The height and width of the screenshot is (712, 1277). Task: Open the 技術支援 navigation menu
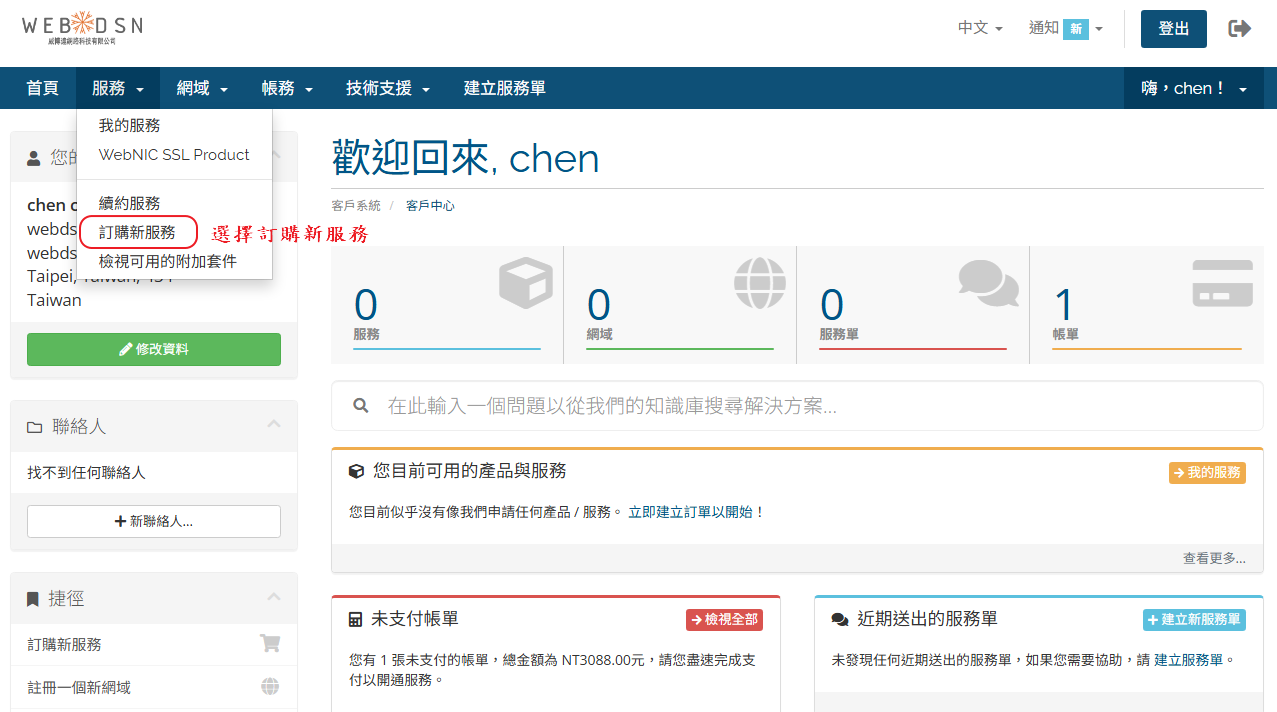tap(388, 88)
